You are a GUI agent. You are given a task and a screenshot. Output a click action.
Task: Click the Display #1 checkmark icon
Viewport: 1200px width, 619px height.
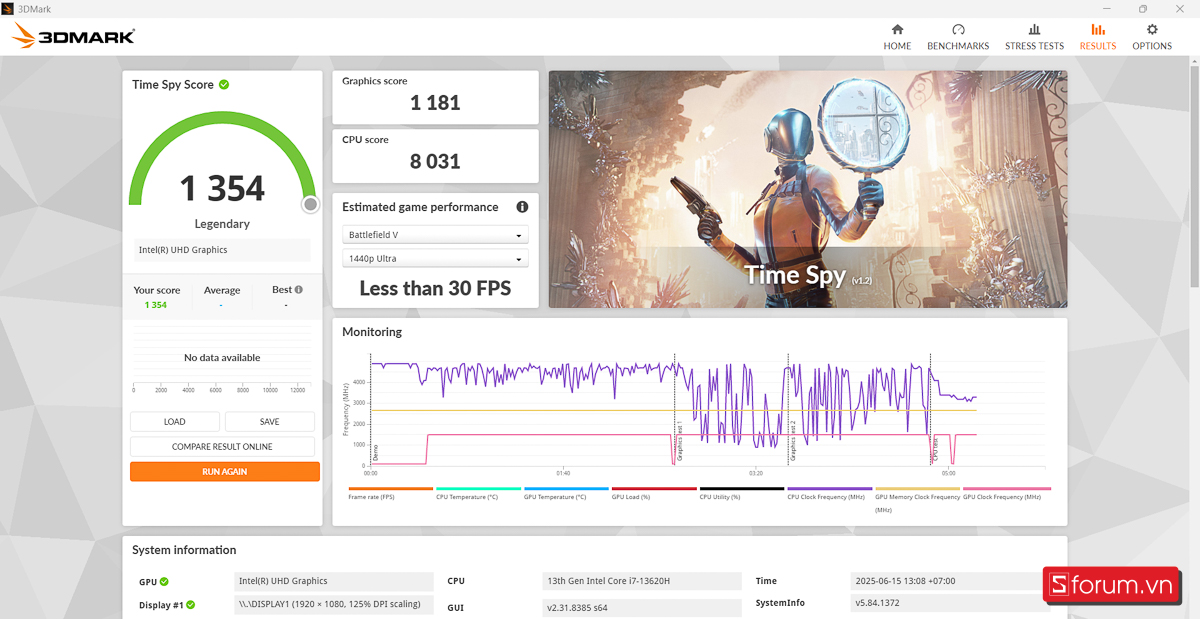tap(190, 605)
